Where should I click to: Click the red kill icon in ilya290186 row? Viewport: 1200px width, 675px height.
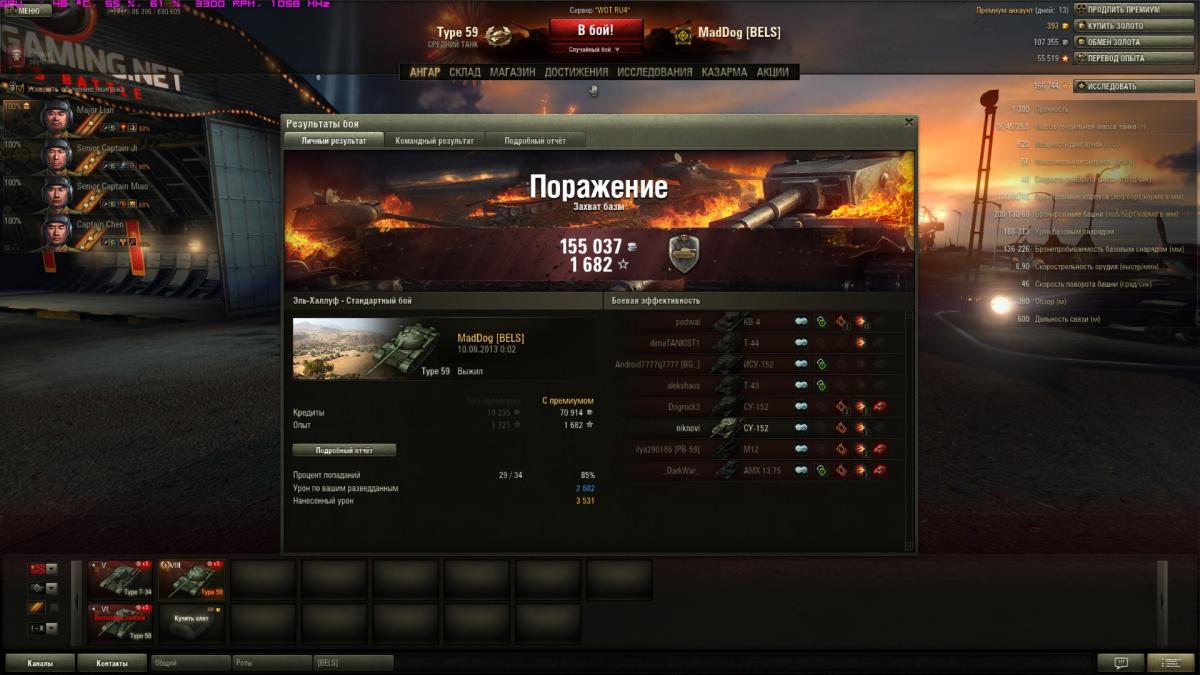pyautogui.click(x=880, y=449)
